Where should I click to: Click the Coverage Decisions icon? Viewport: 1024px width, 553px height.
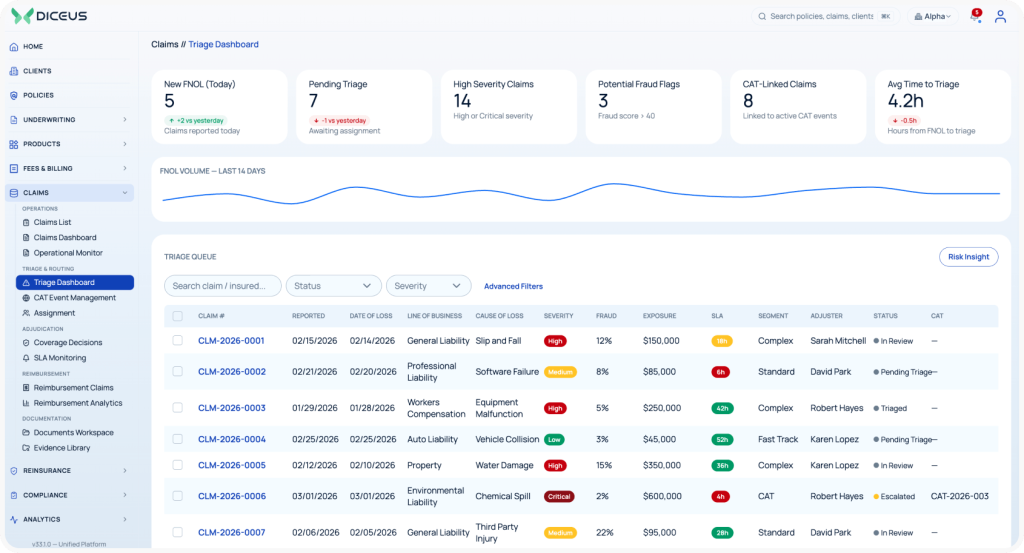pyautogui.click(x=26, y=343)
